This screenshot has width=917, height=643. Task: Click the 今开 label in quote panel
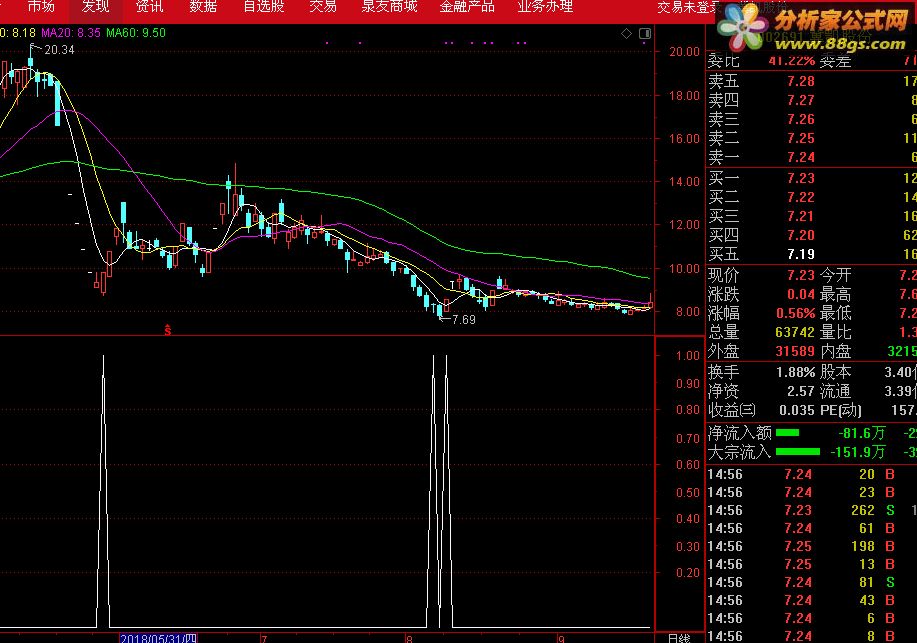[835, 275]
